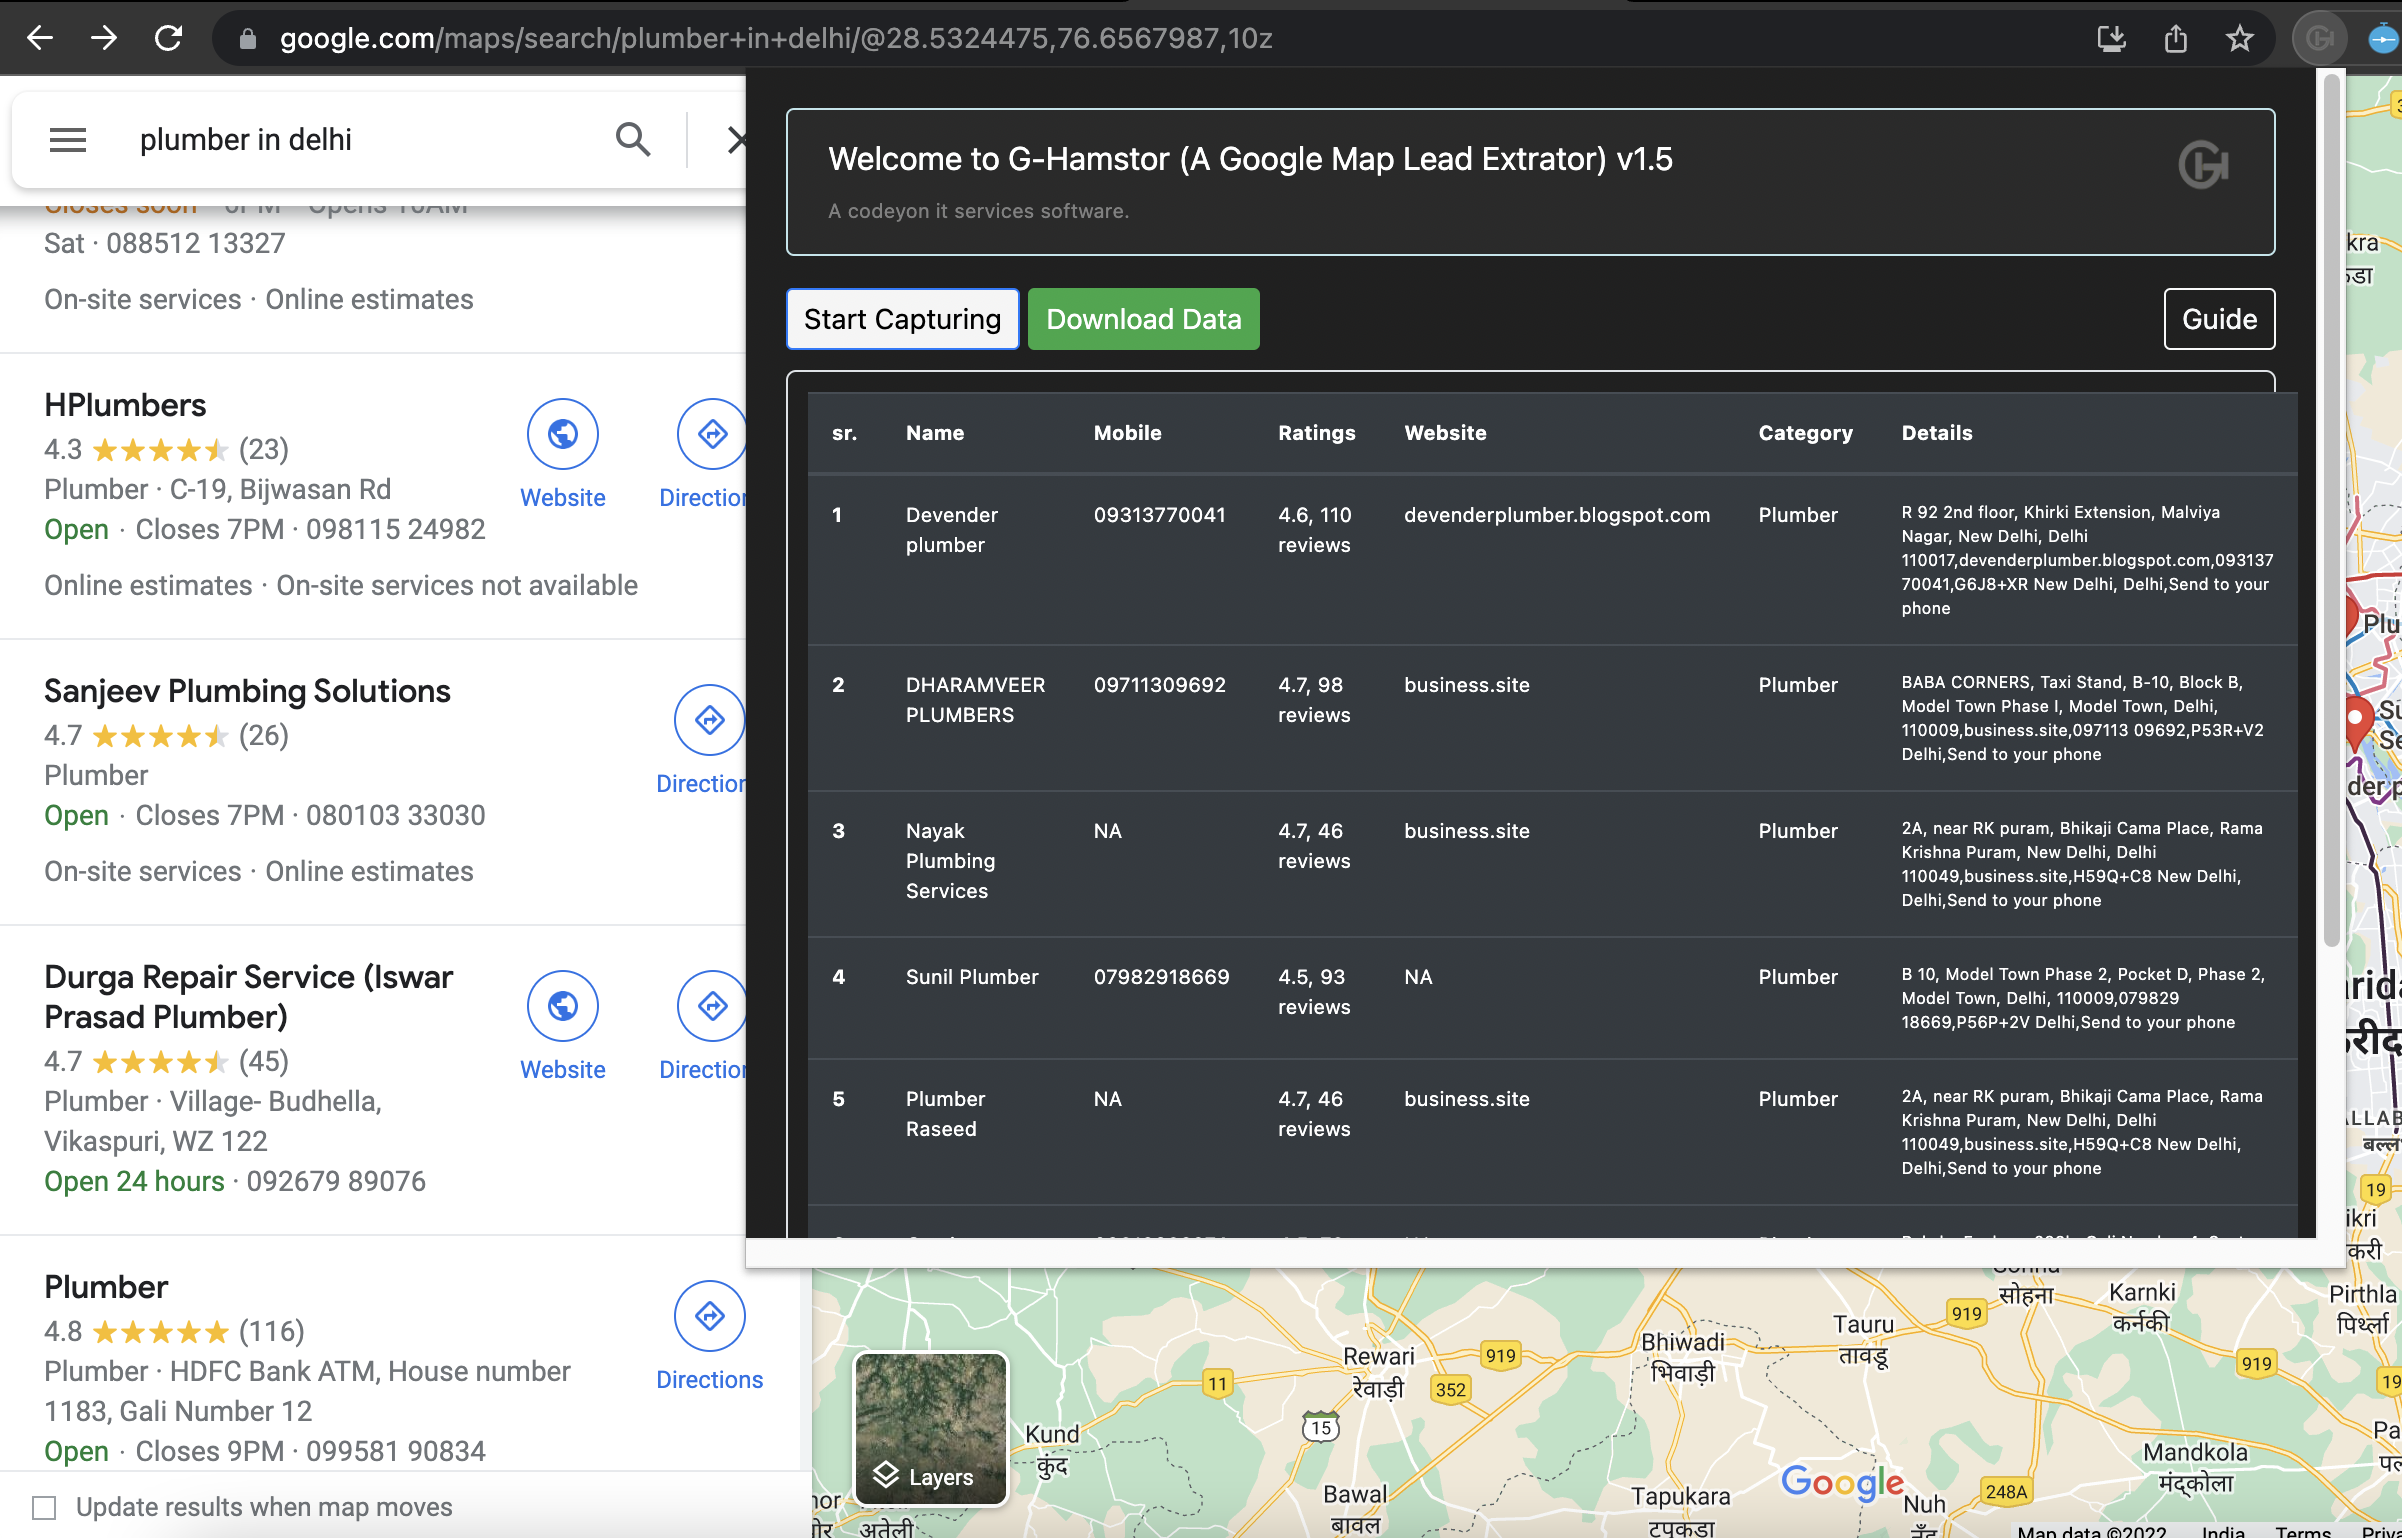Get directions to Plumber listing with 116 reviews

coord(710,1316)
